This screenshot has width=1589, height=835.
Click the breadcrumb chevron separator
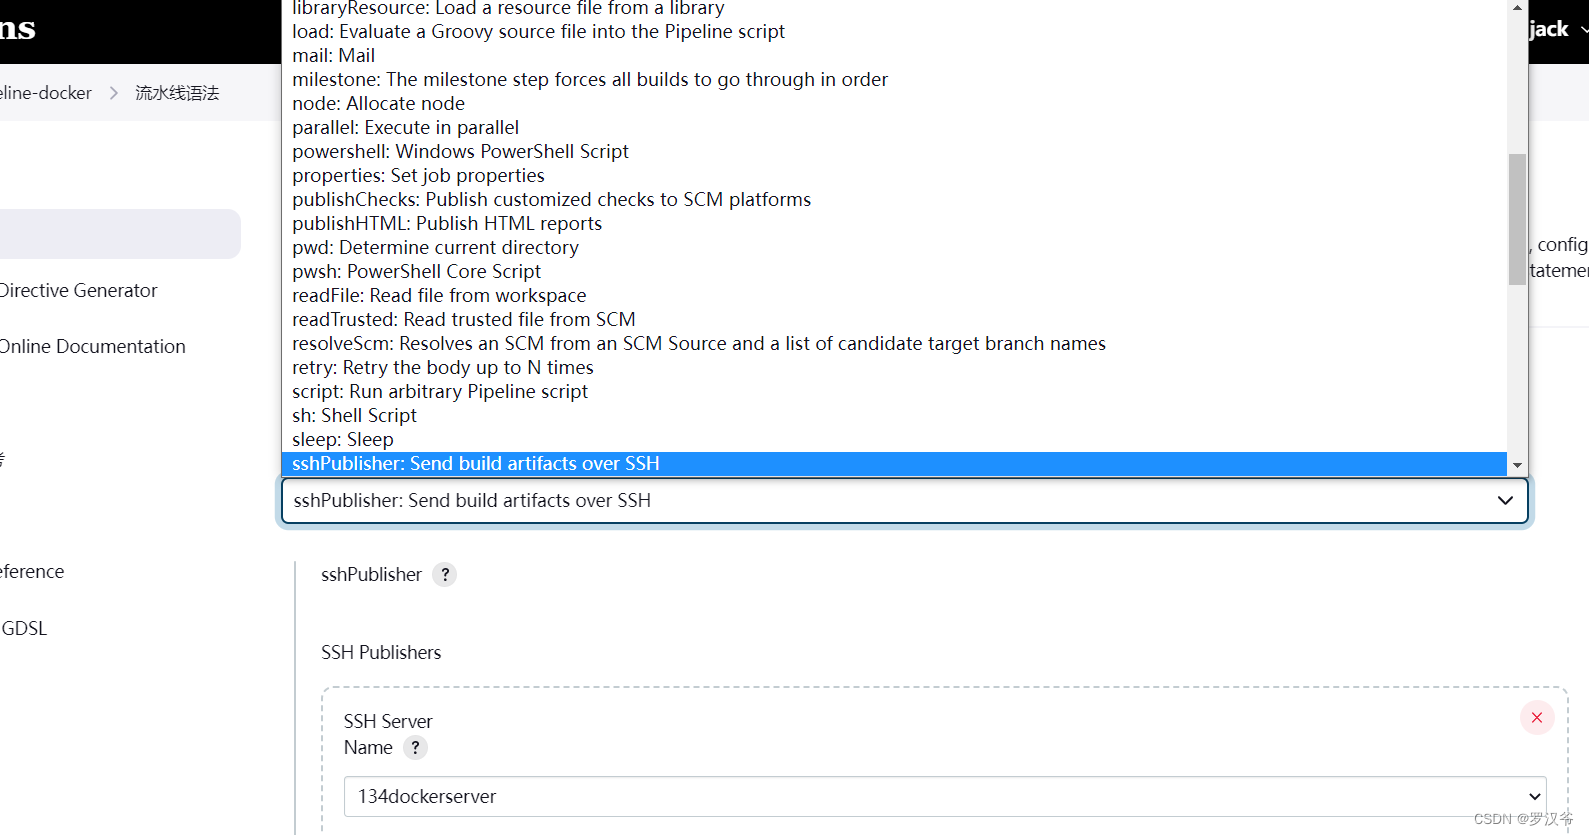pyautogui.click(x=113, y=93)
